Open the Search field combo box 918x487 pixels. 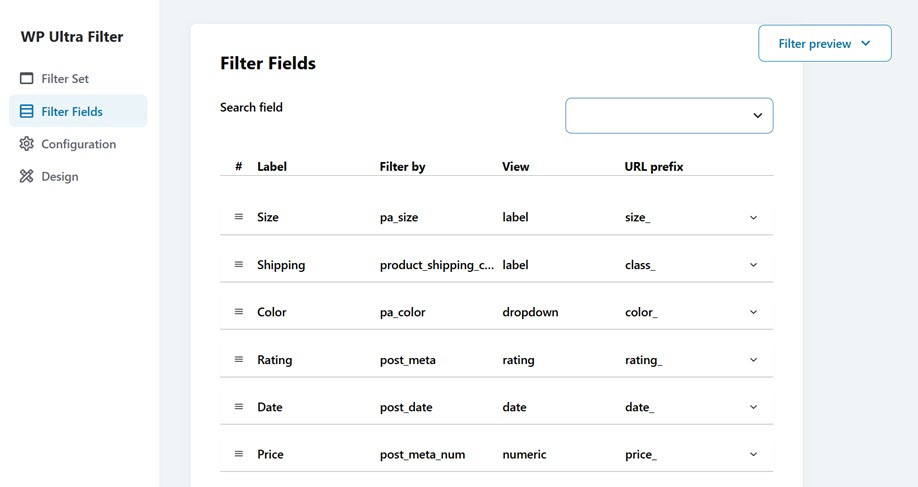click(669, 116)
